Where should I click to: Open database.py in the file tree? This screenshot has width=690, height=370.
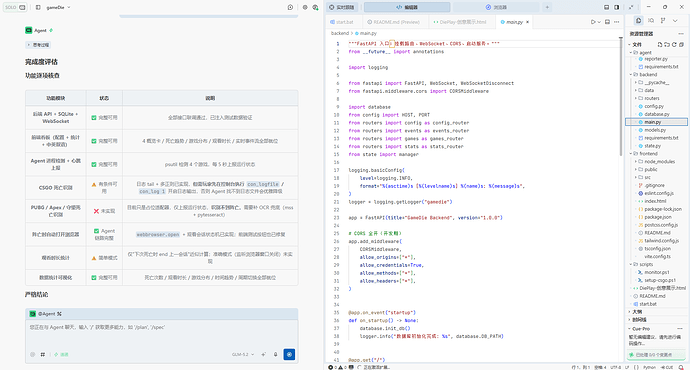point(658,114)
